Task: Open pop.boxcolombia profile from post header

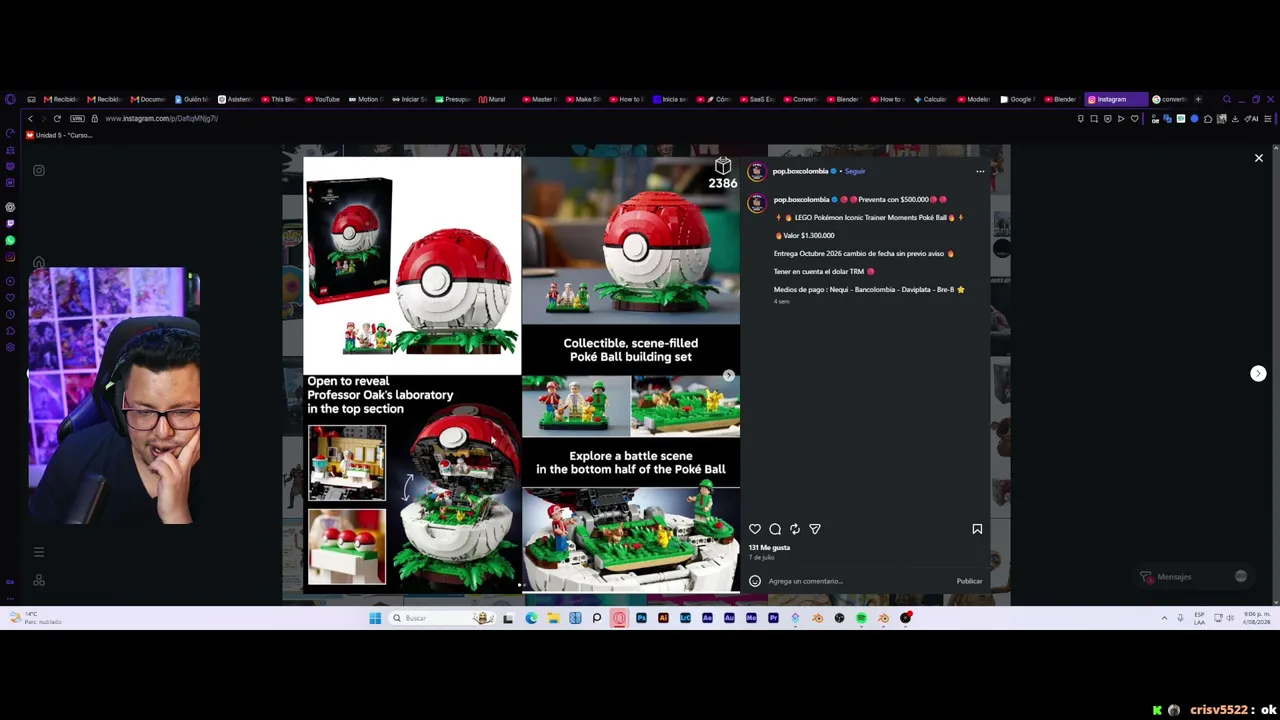Action: [800, 171]
